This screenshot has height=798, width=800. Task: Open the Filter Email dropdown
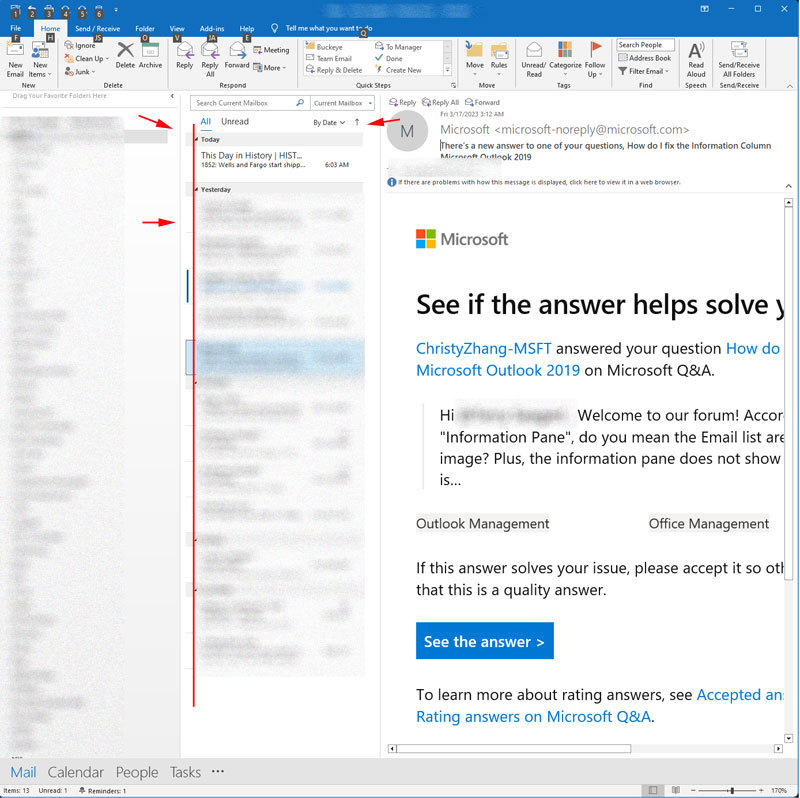point(643,71)
